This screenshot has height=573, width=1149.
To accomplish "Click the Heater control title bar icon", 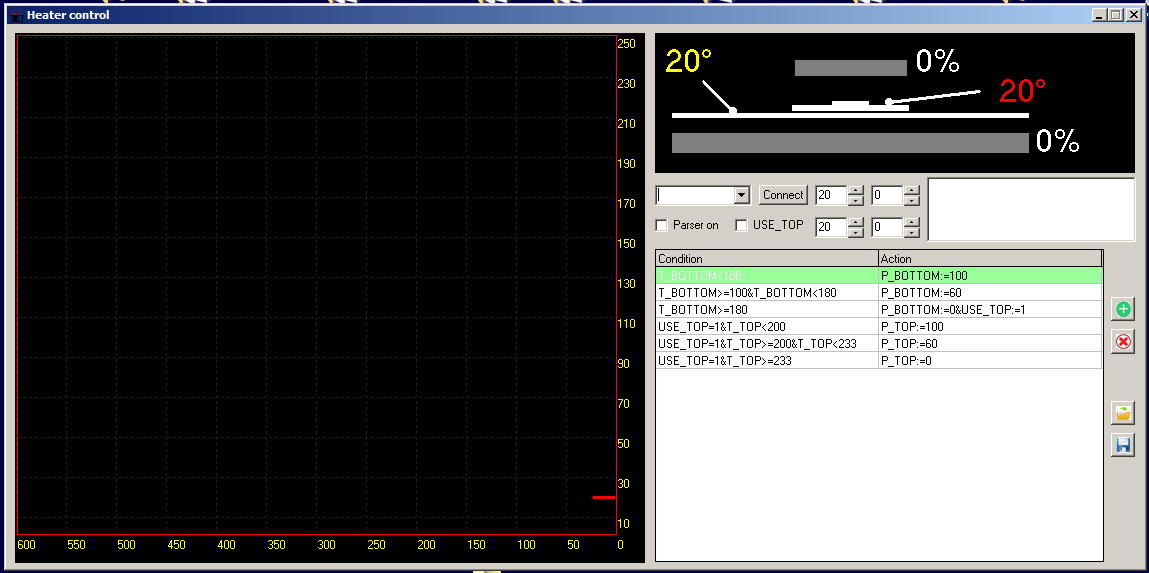I will pyautogui.click(x=16, y=15).
